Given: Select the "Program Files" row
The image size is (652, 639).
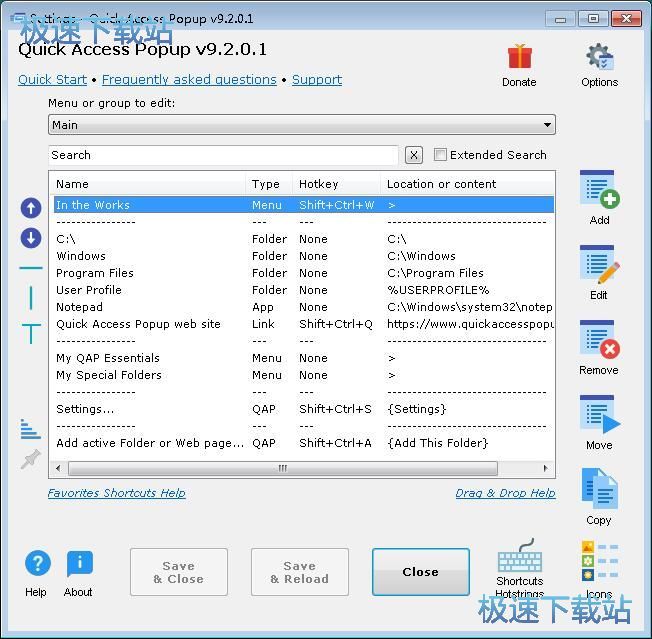Looking at the screenshot, I should pyautogui.click(x=304, y=273).
